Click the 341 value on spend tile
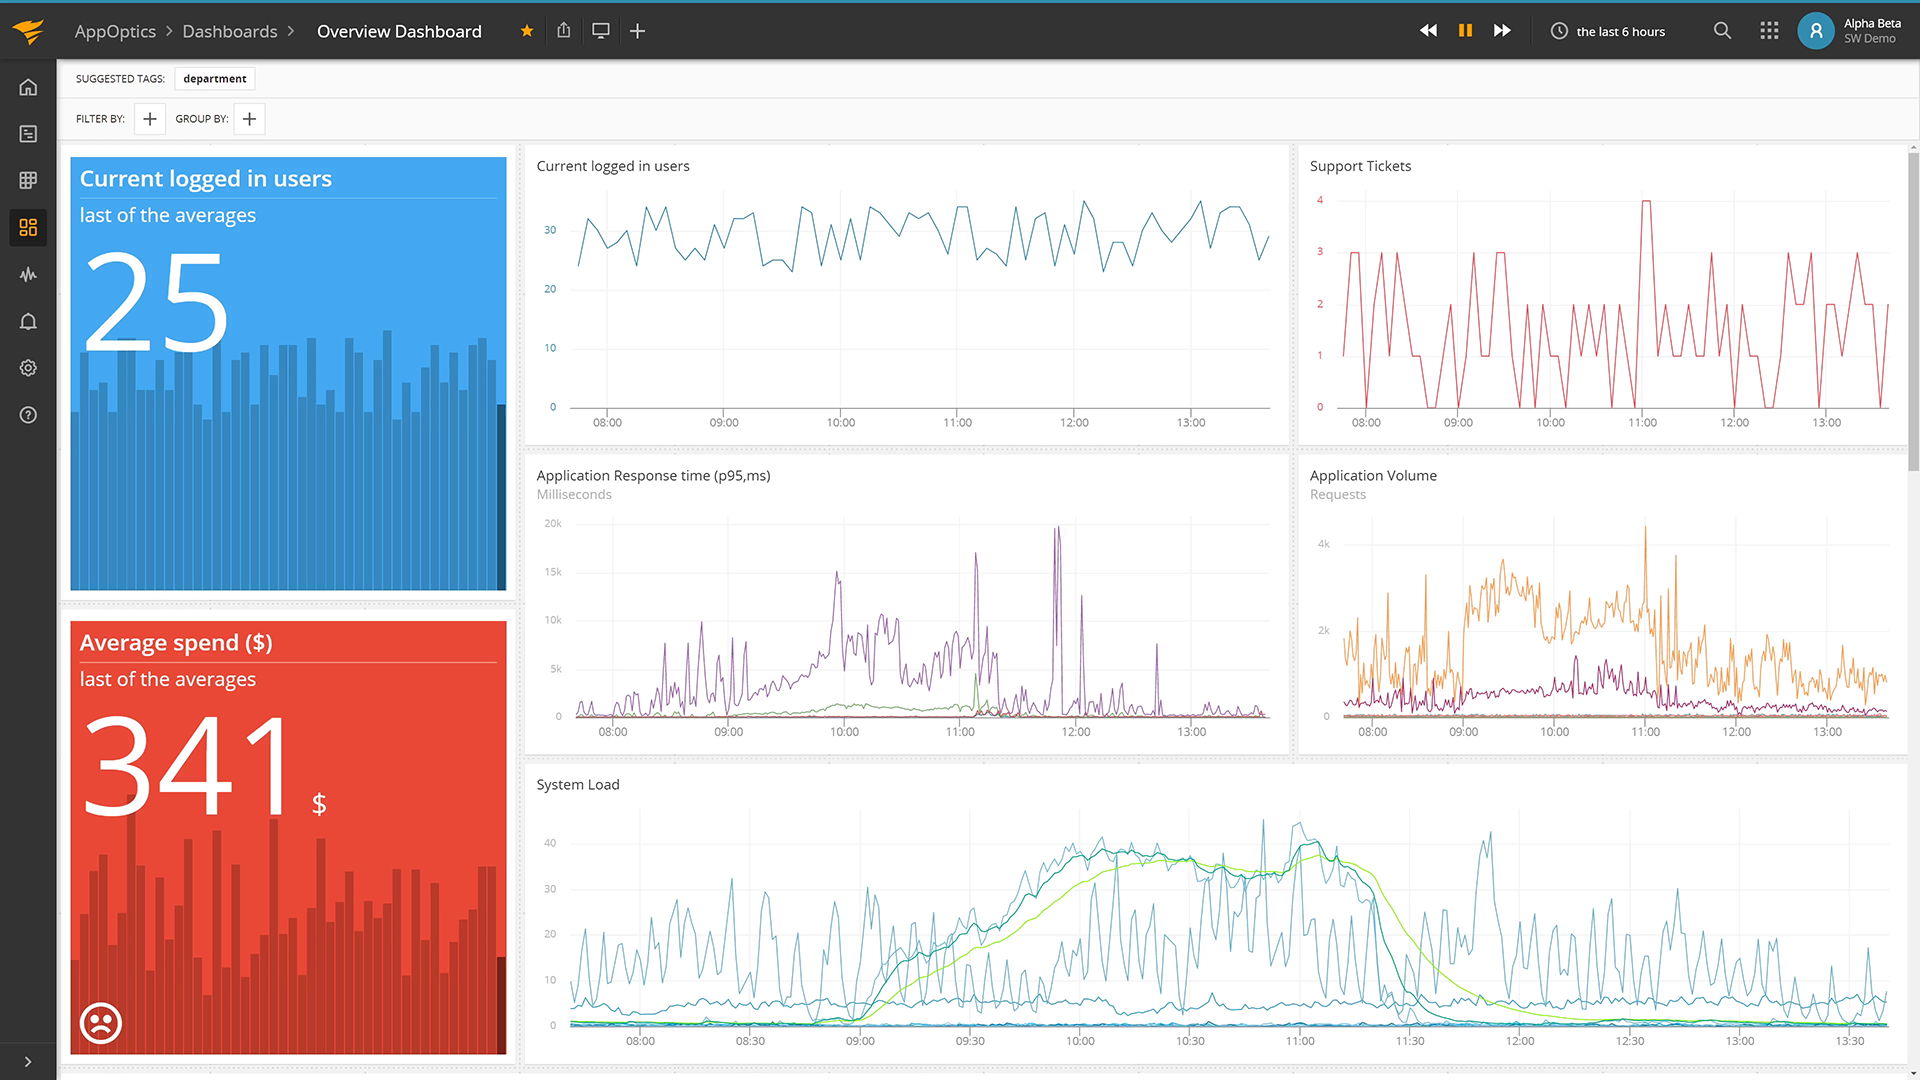1920x1080 pixels. pyautogui.click(x=188, y=767)
